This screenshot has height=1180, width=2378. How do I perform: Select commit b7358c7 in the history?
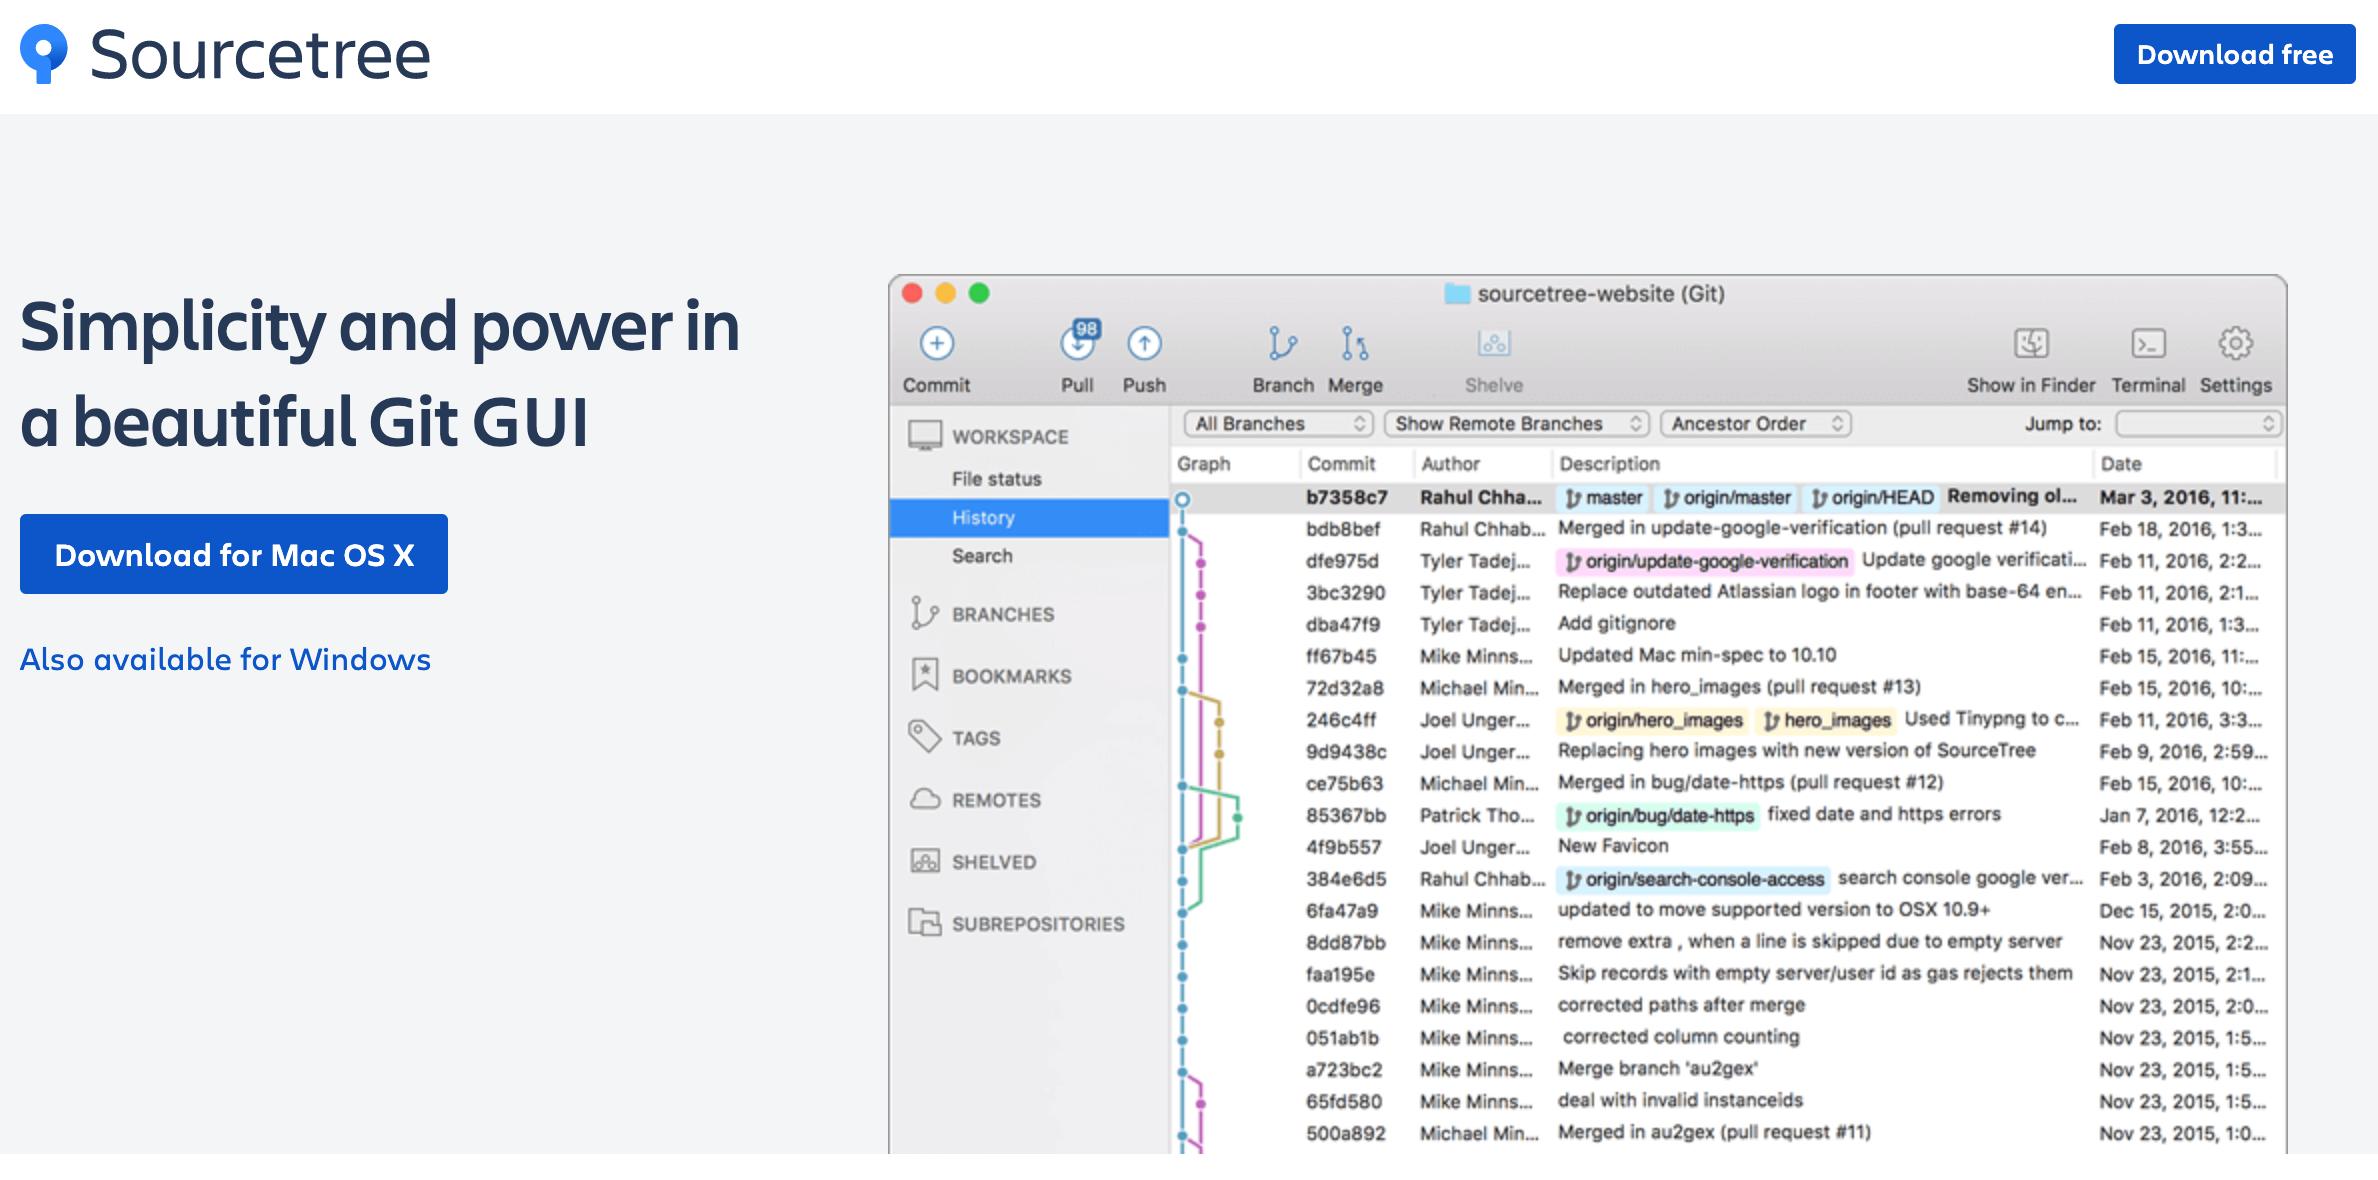[x=1343, y=496]
